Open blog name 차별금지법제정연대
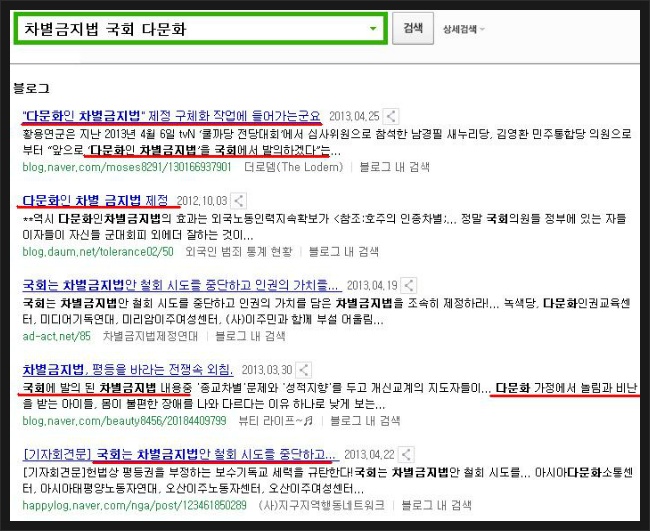The image size is (650, 531). tap(150, 336)
